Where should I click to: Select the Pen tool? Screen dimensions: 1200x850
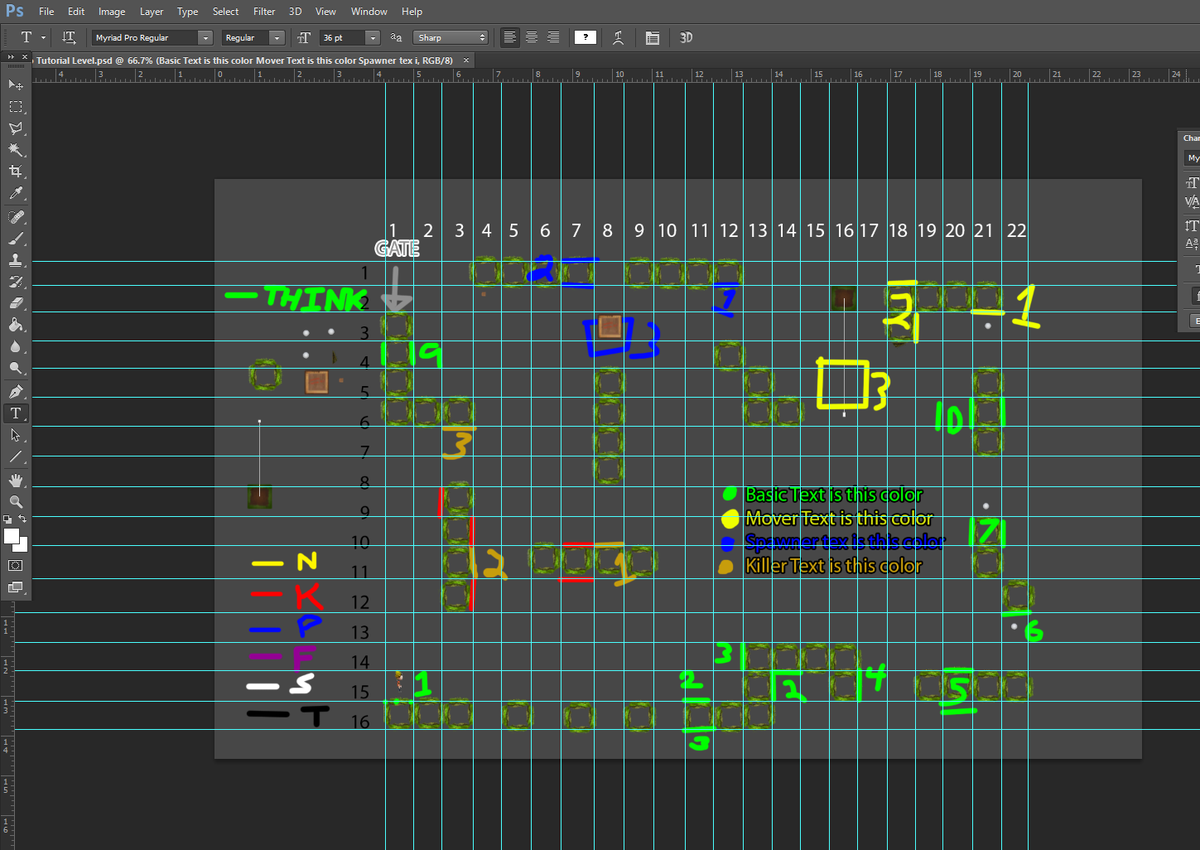[x=15, y=393]
